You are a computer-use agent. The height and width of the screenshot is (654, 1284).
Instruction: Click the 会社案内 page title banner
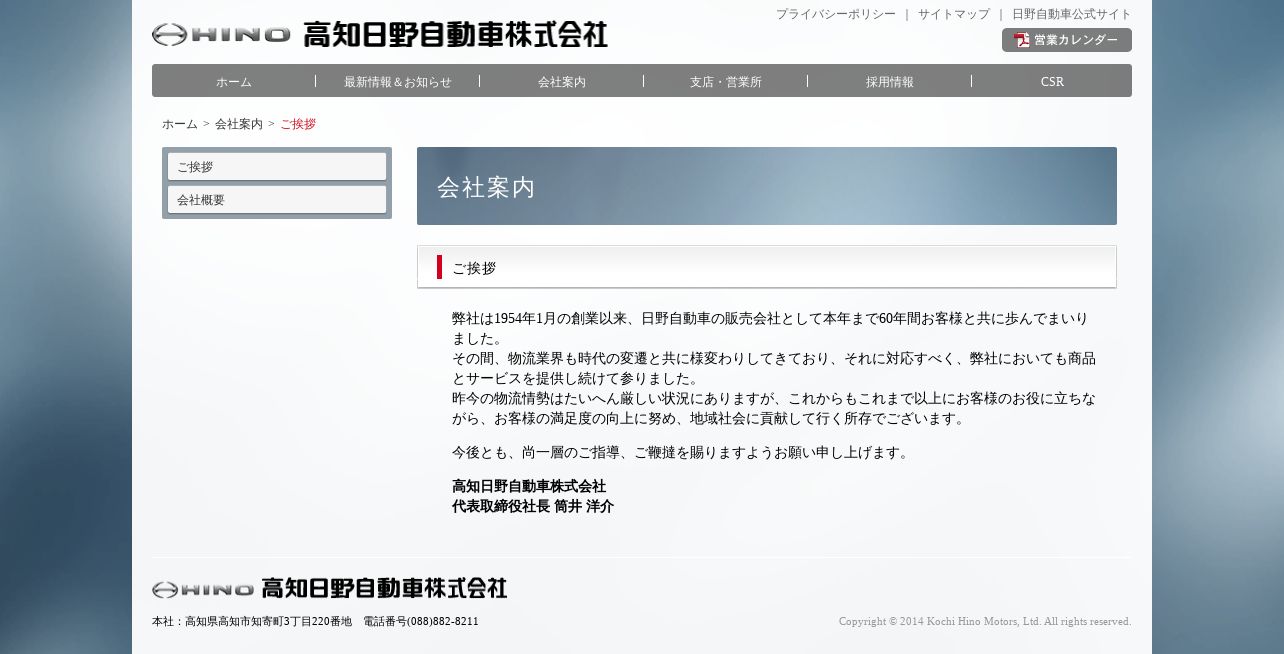[767, 186]
